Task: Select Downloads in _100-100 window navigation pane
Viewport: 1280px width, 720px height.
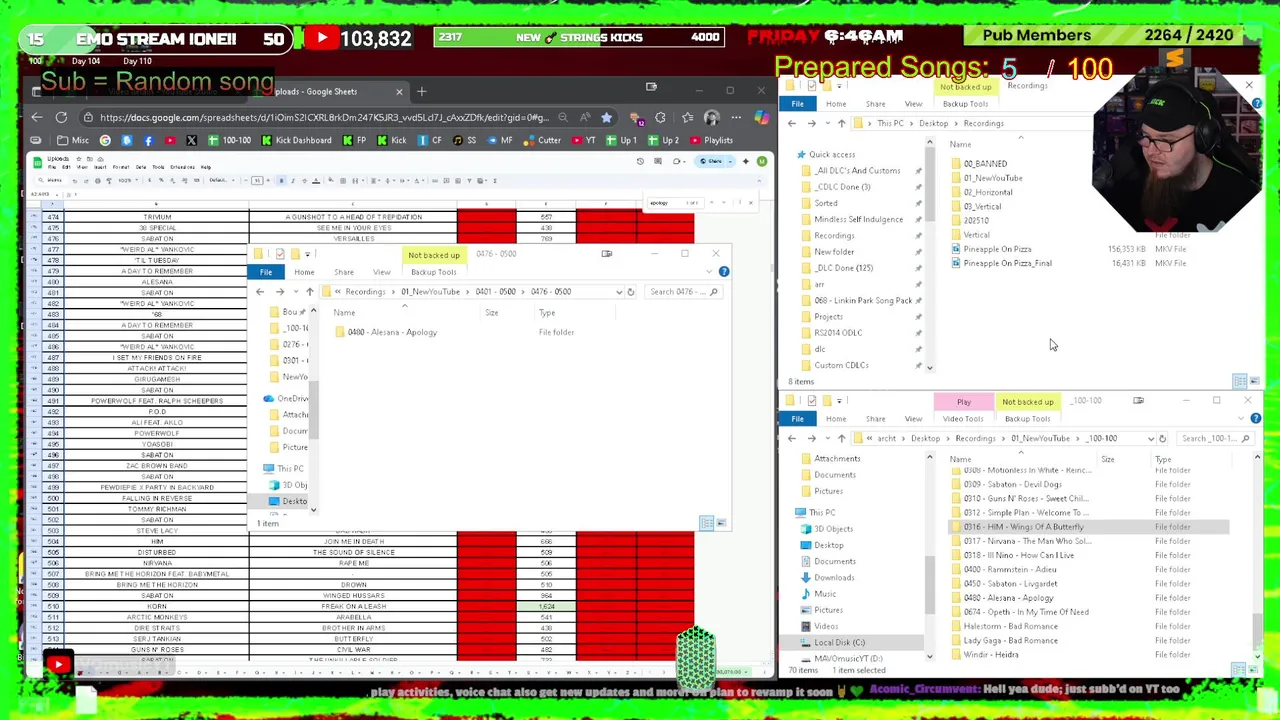Action: click(834, 577)
